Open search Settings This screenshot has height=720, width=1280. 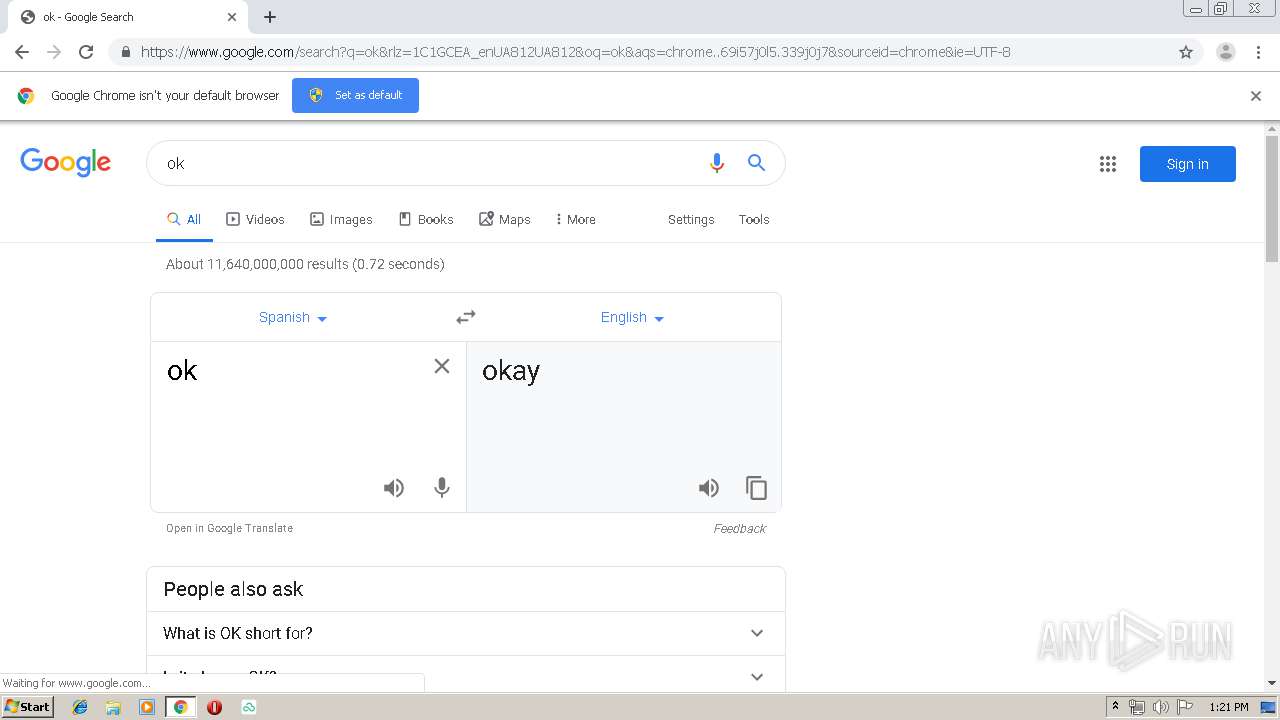(691, 220)
